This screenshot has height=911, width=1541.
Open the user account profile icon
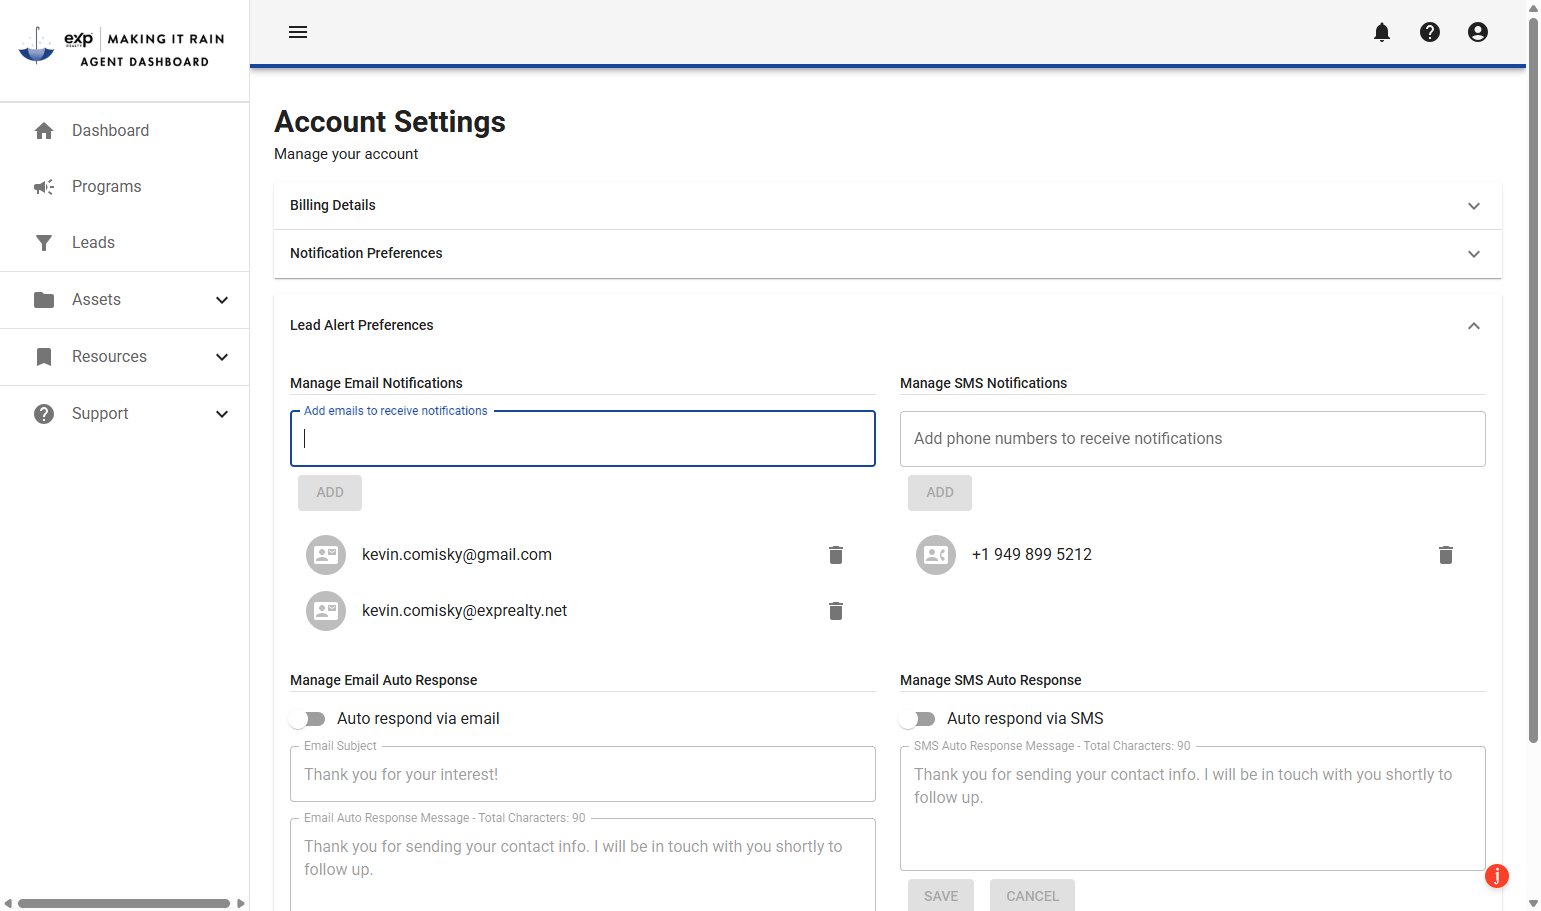[1478, 32]
